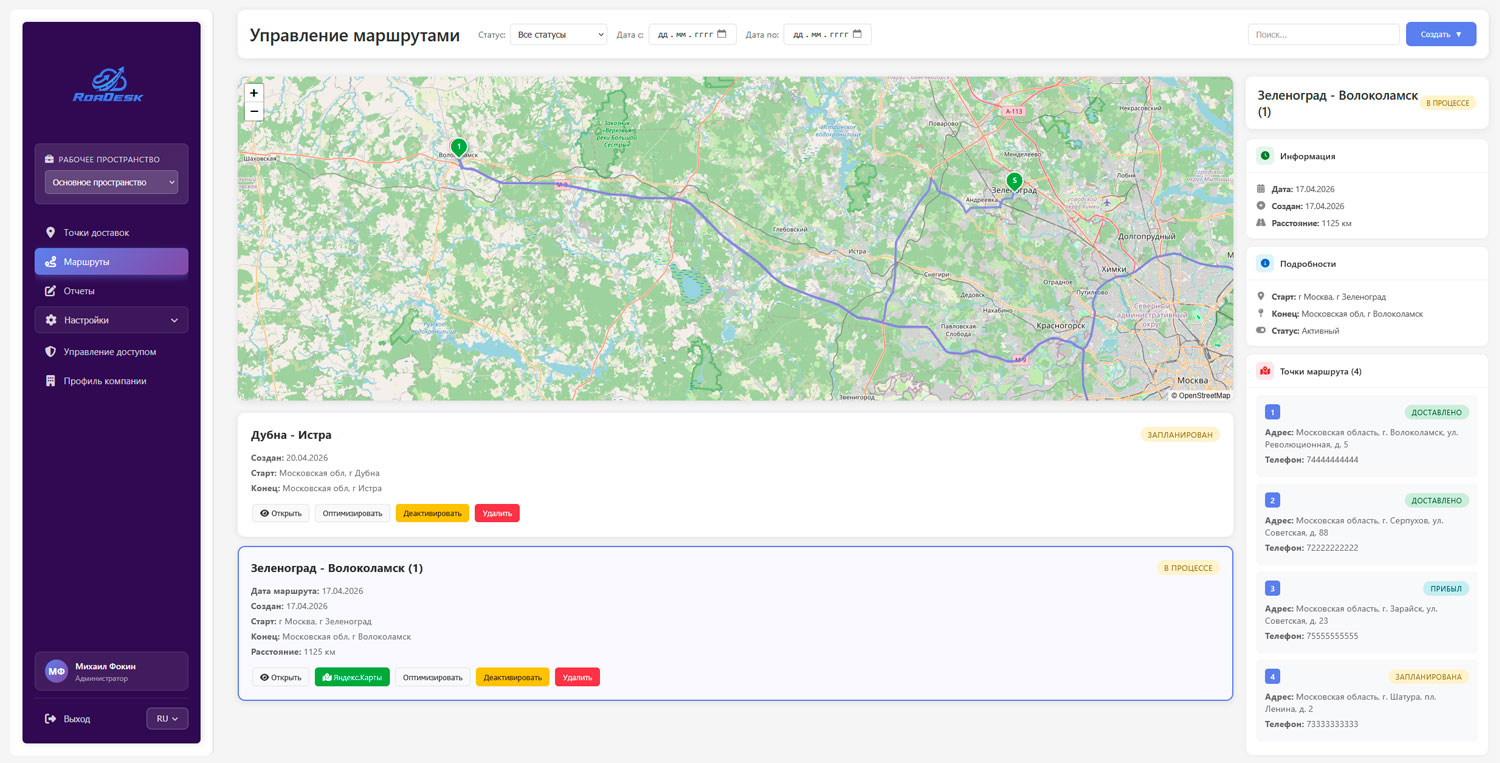Click map marker 1 at Волоколамск
Viewport: 1500px width, 763px height.
point(459,148)
